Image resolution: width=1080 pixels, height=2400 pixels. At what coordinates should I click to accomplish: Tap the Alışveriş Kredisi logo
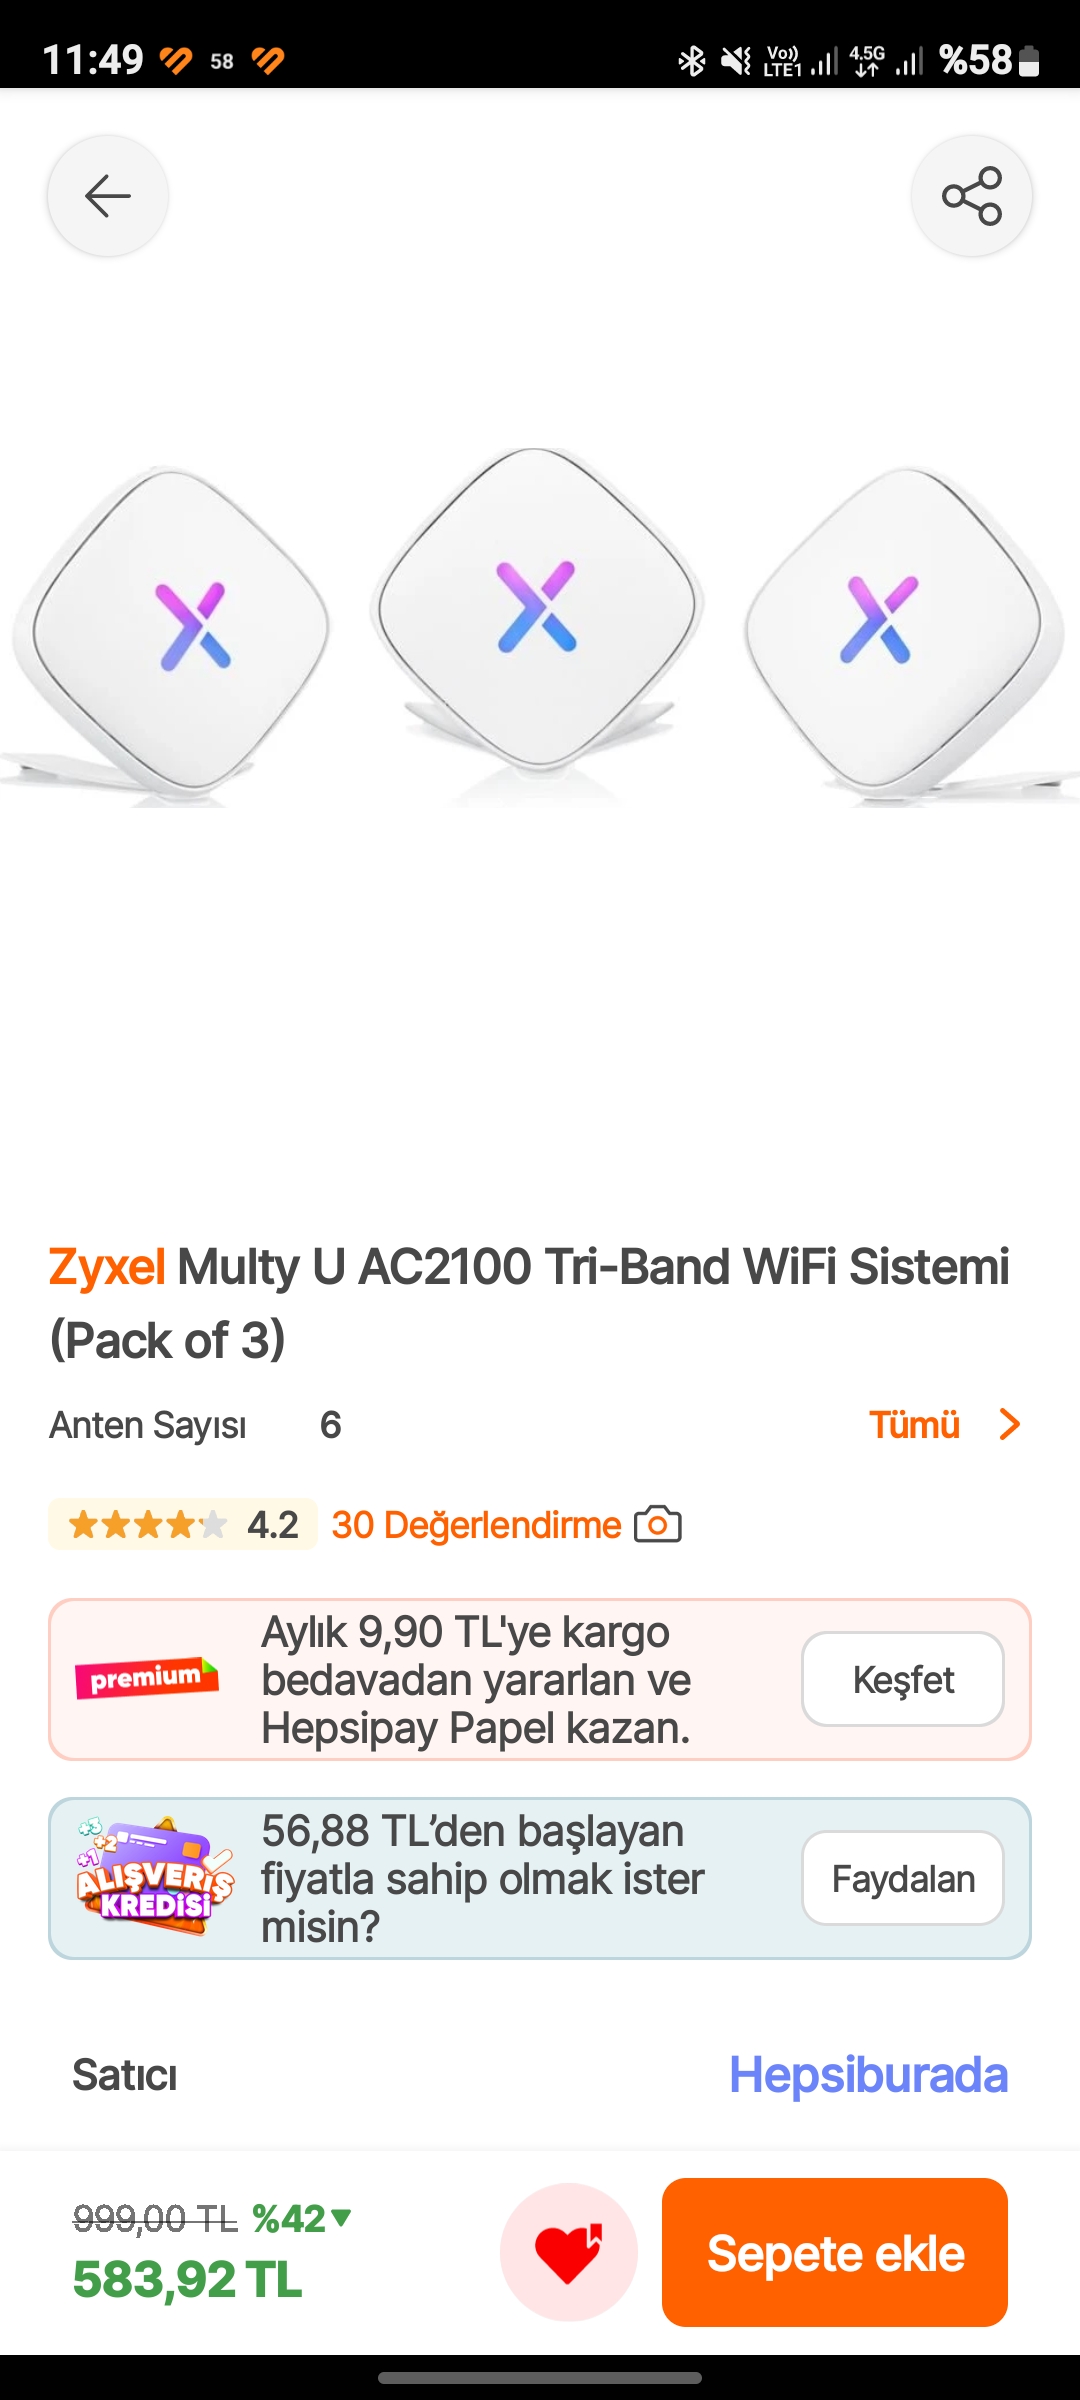155,1876
